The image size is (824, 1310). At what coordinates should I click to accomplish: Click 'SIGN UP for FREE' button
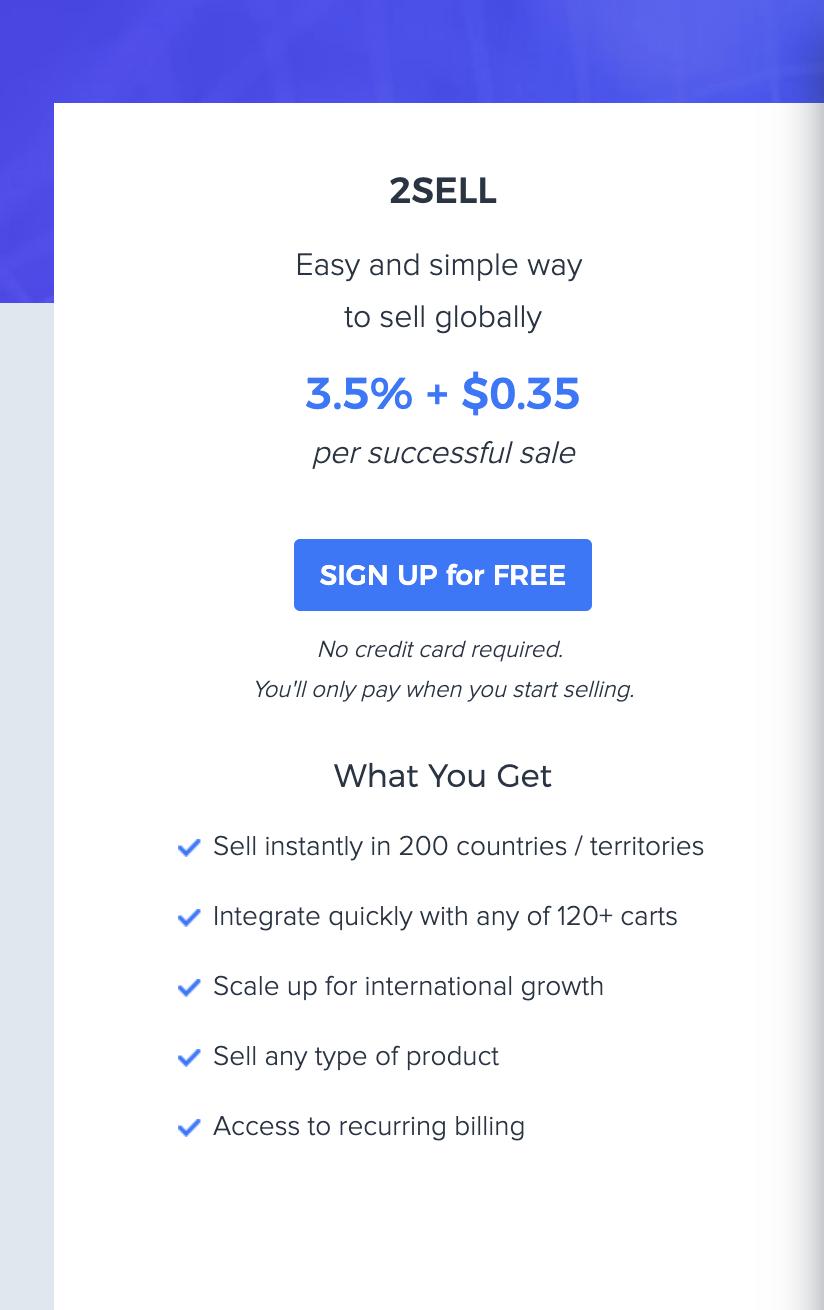[442, 575]
